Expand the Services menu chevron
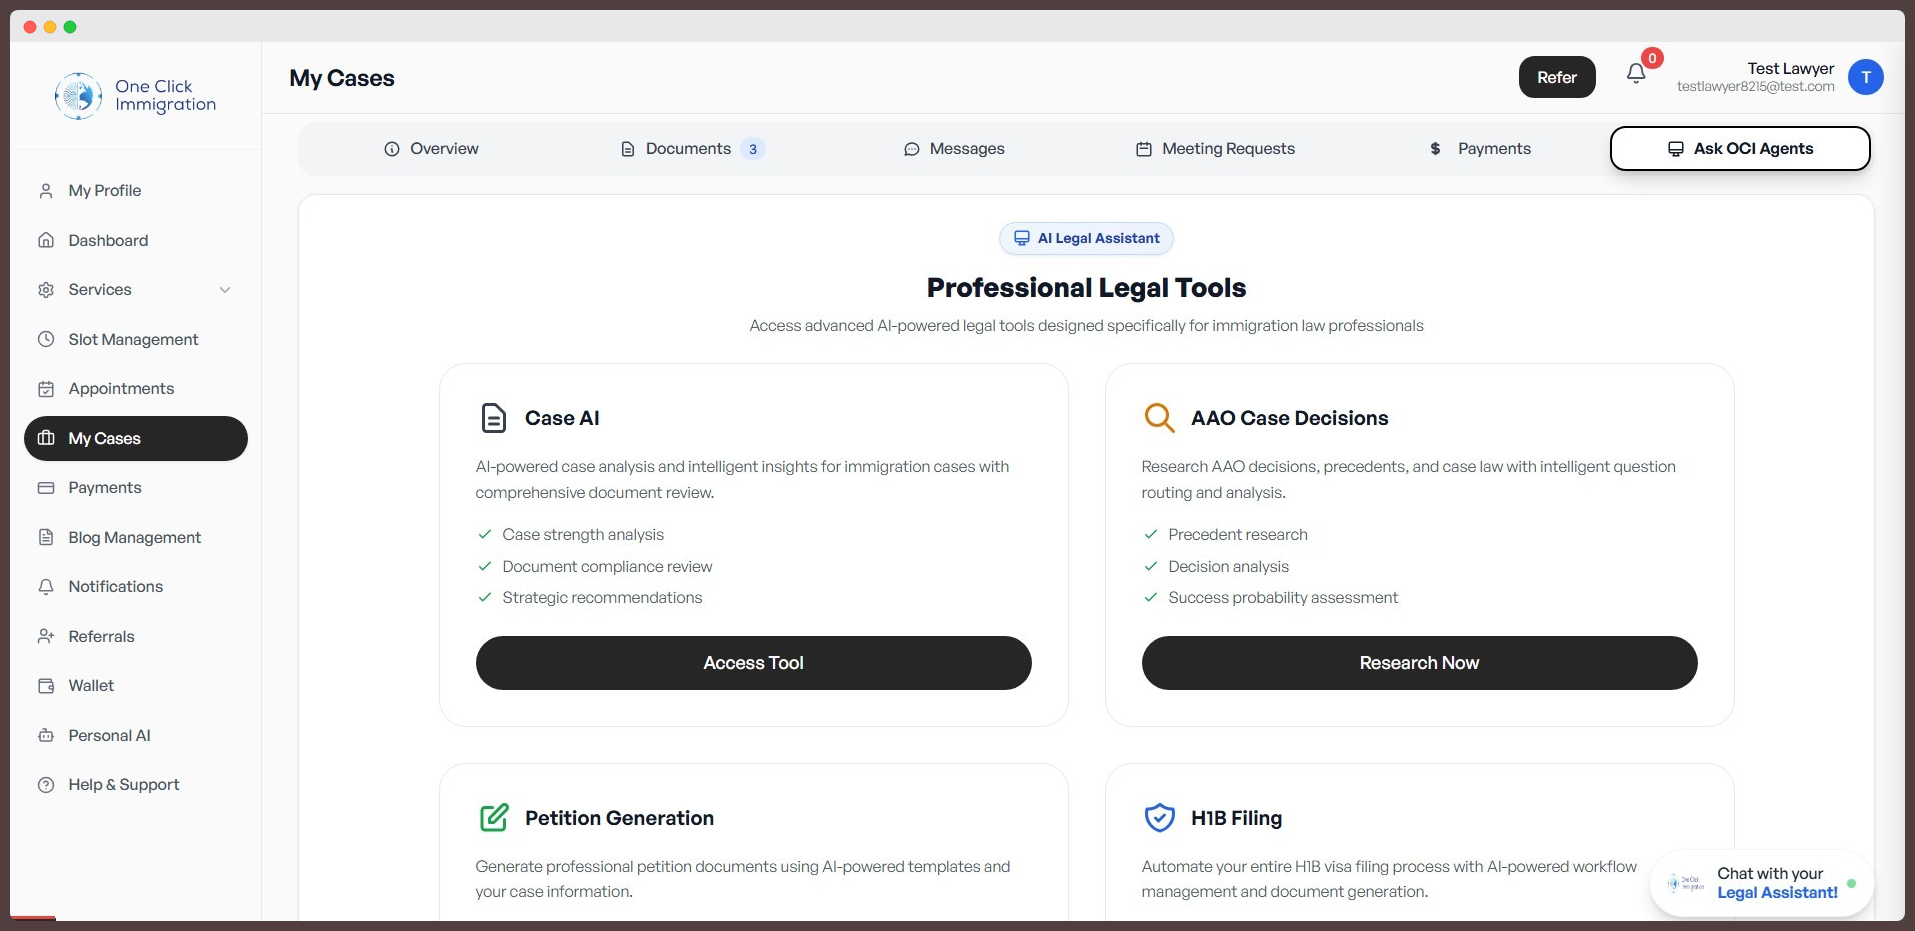Image resolution: width=1915 pixels, height=931 pixels. (225, 289)
